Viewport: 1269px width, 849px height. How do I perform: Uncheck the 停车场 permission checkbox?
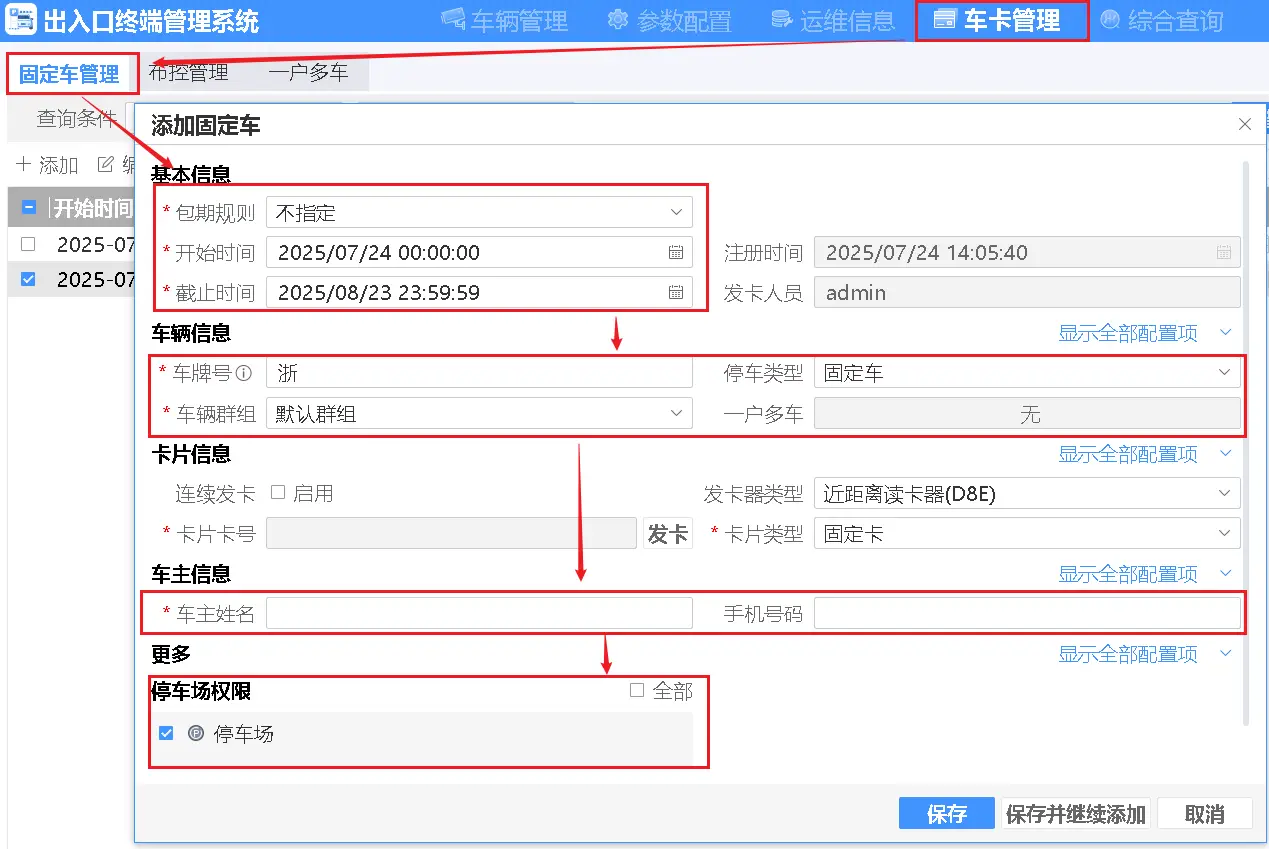click(167, 734)
